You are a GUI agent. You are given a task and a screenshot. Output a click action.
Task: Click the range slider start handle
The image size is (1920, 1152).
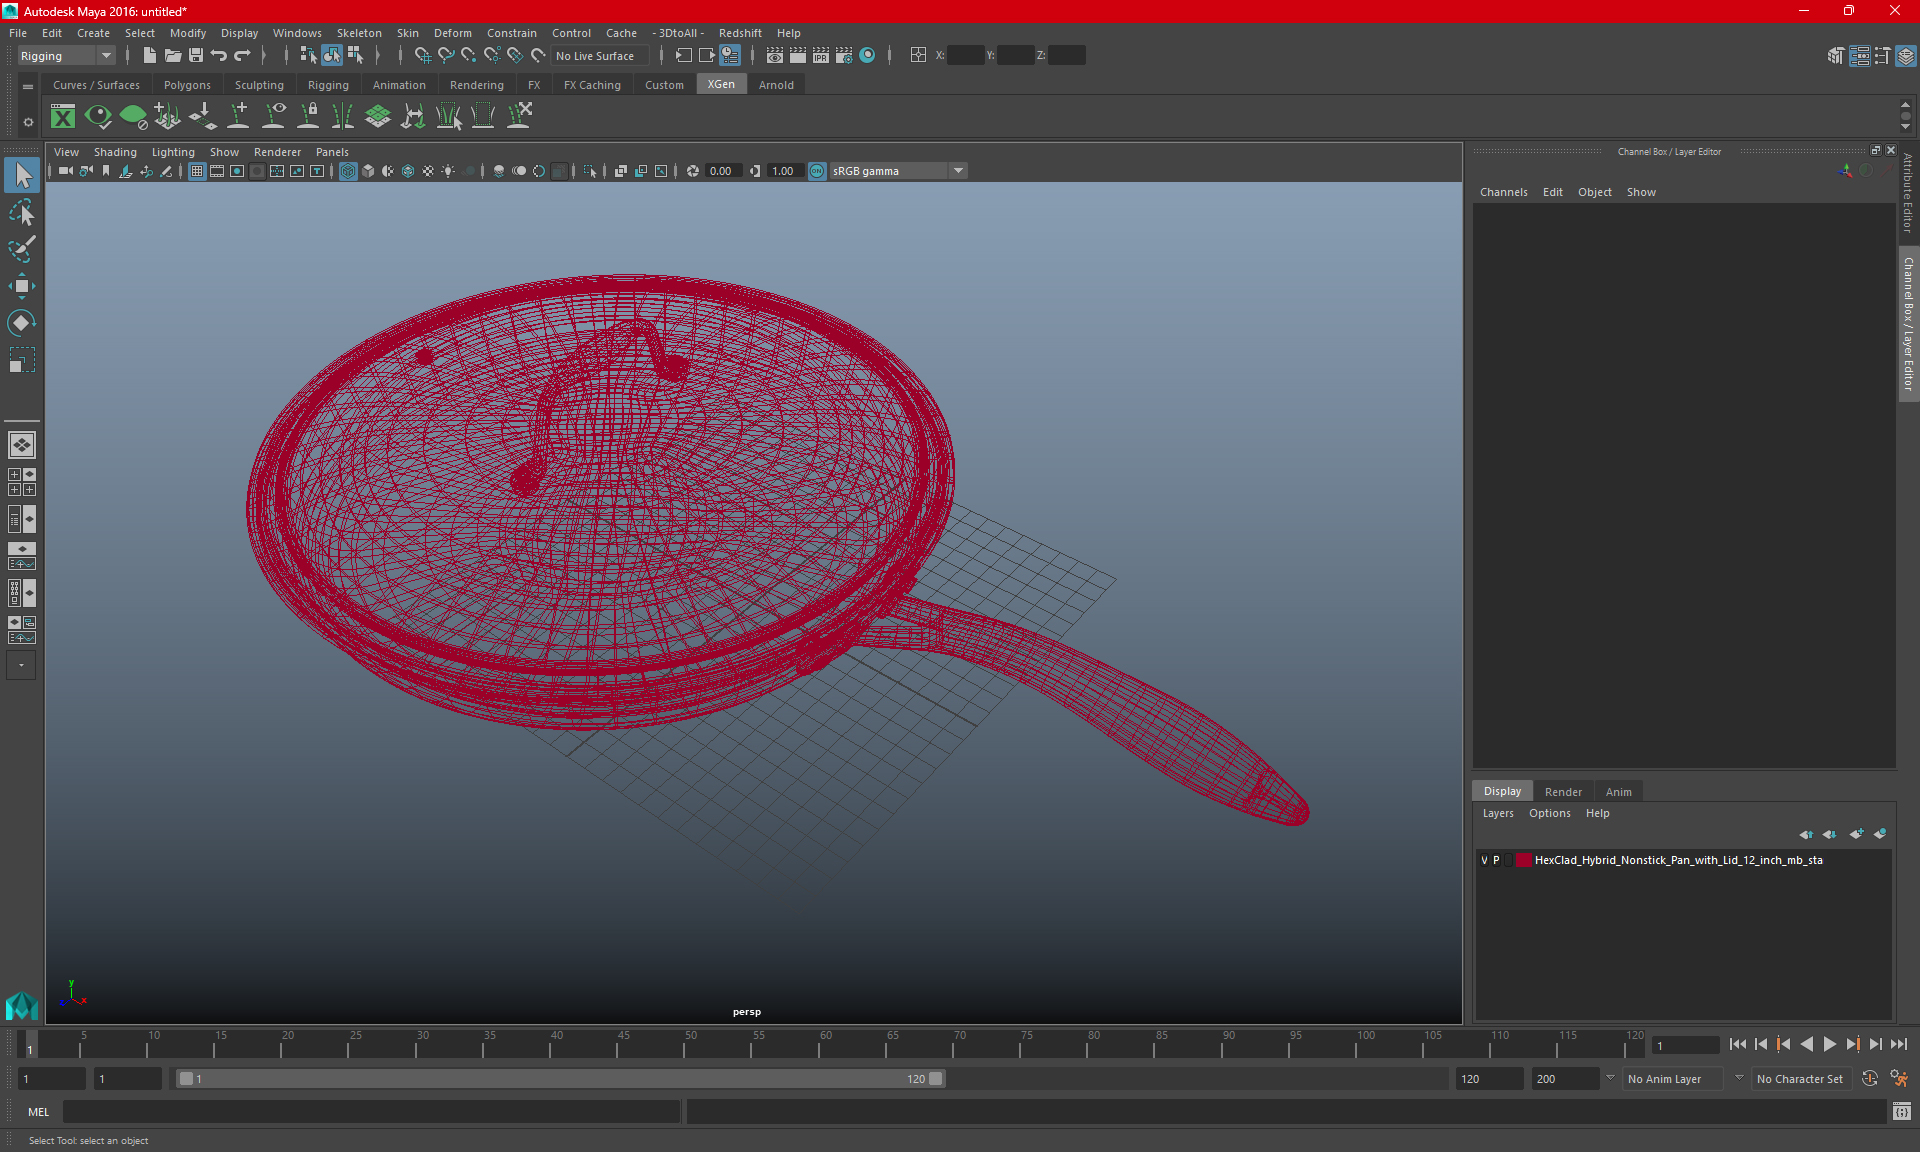186,1079
